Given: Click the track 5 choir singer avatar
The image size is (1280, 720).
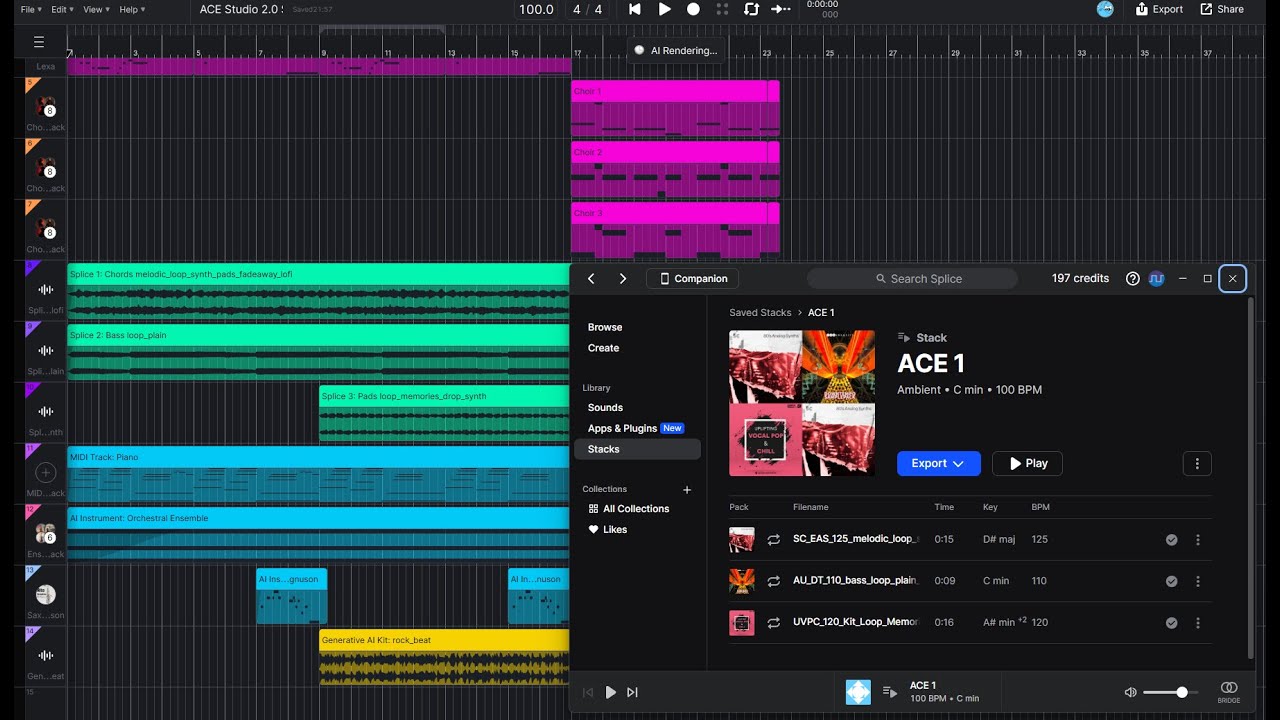Looking at the screenshot, I should tap(46, 107).
